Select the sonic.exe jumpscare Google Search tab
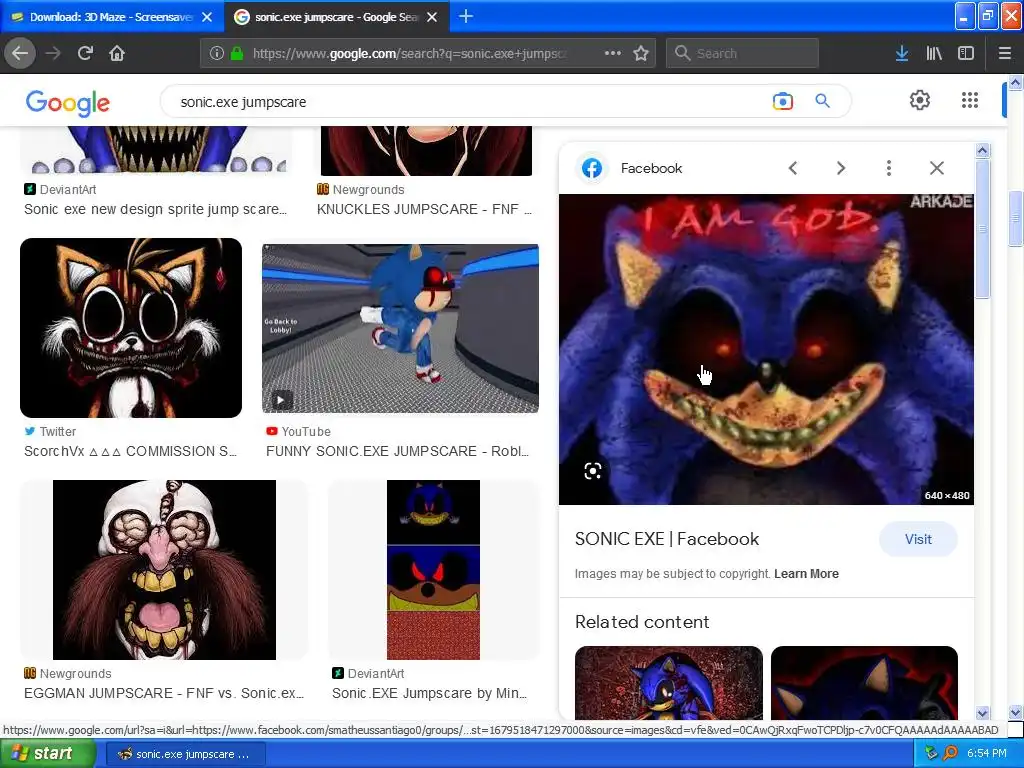 click(x=336, y=17)
